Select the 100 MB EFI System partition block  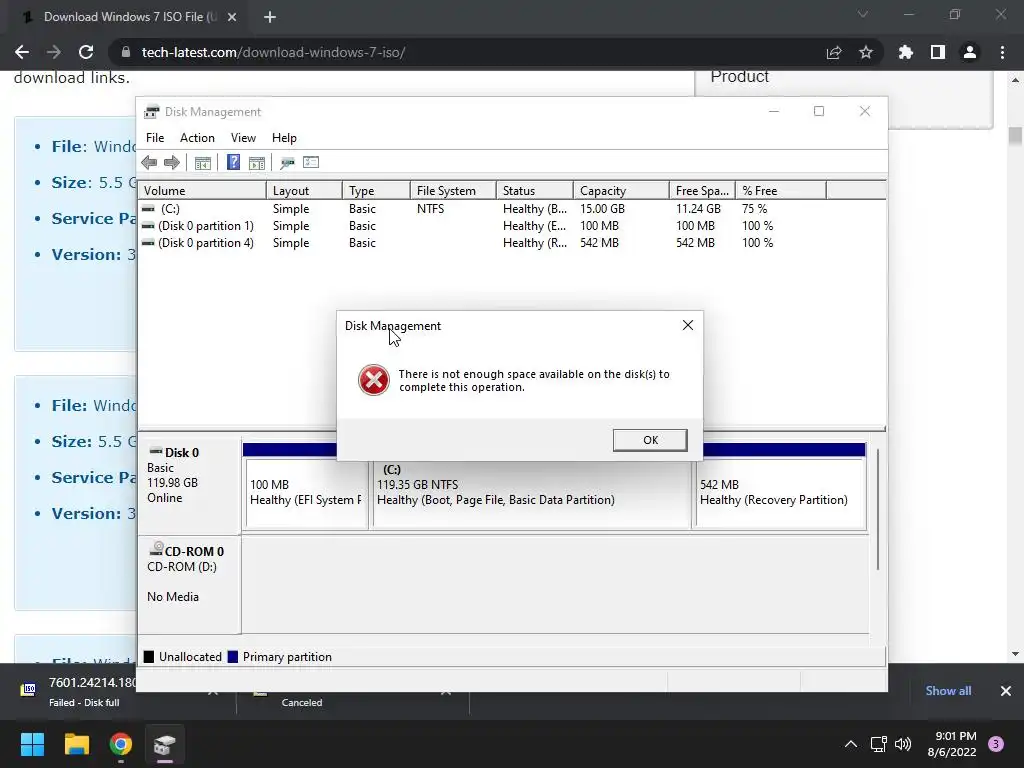pos(306,492)
